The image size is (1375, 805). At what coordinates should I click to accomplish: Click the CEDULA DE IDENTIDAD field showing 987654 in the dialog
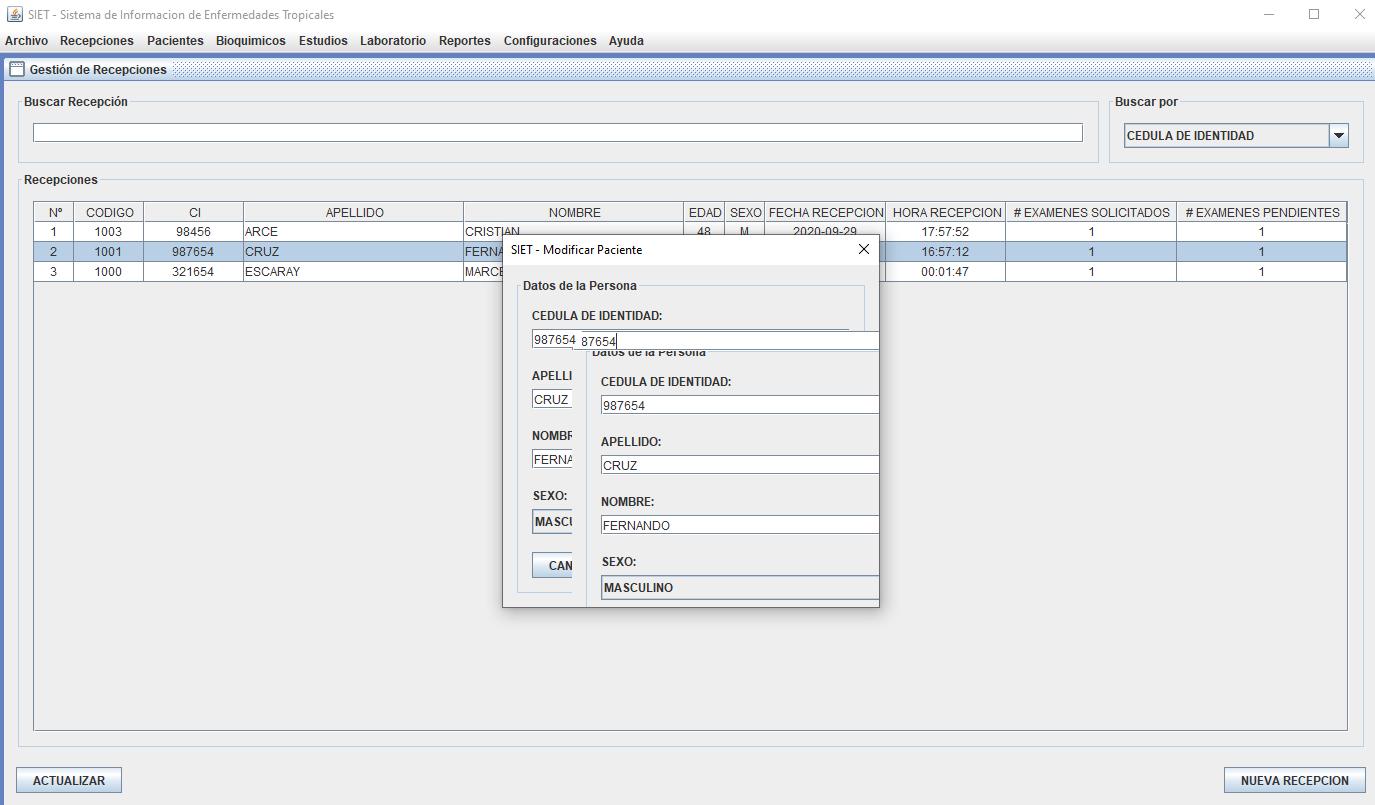pos(740,405)
